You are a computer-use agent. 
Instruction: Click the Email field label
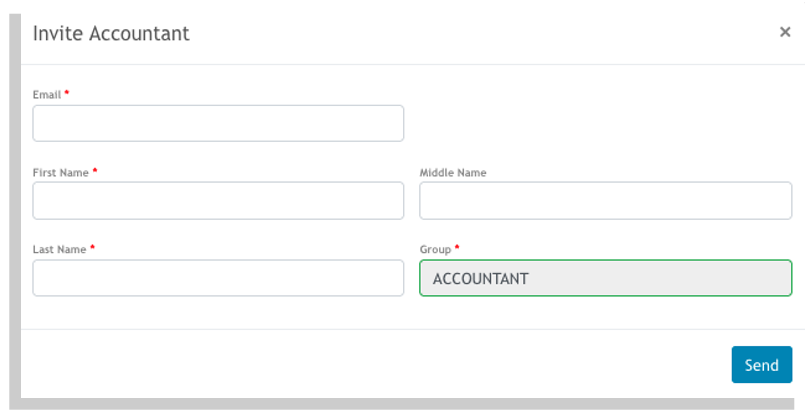tap(47, 95)
